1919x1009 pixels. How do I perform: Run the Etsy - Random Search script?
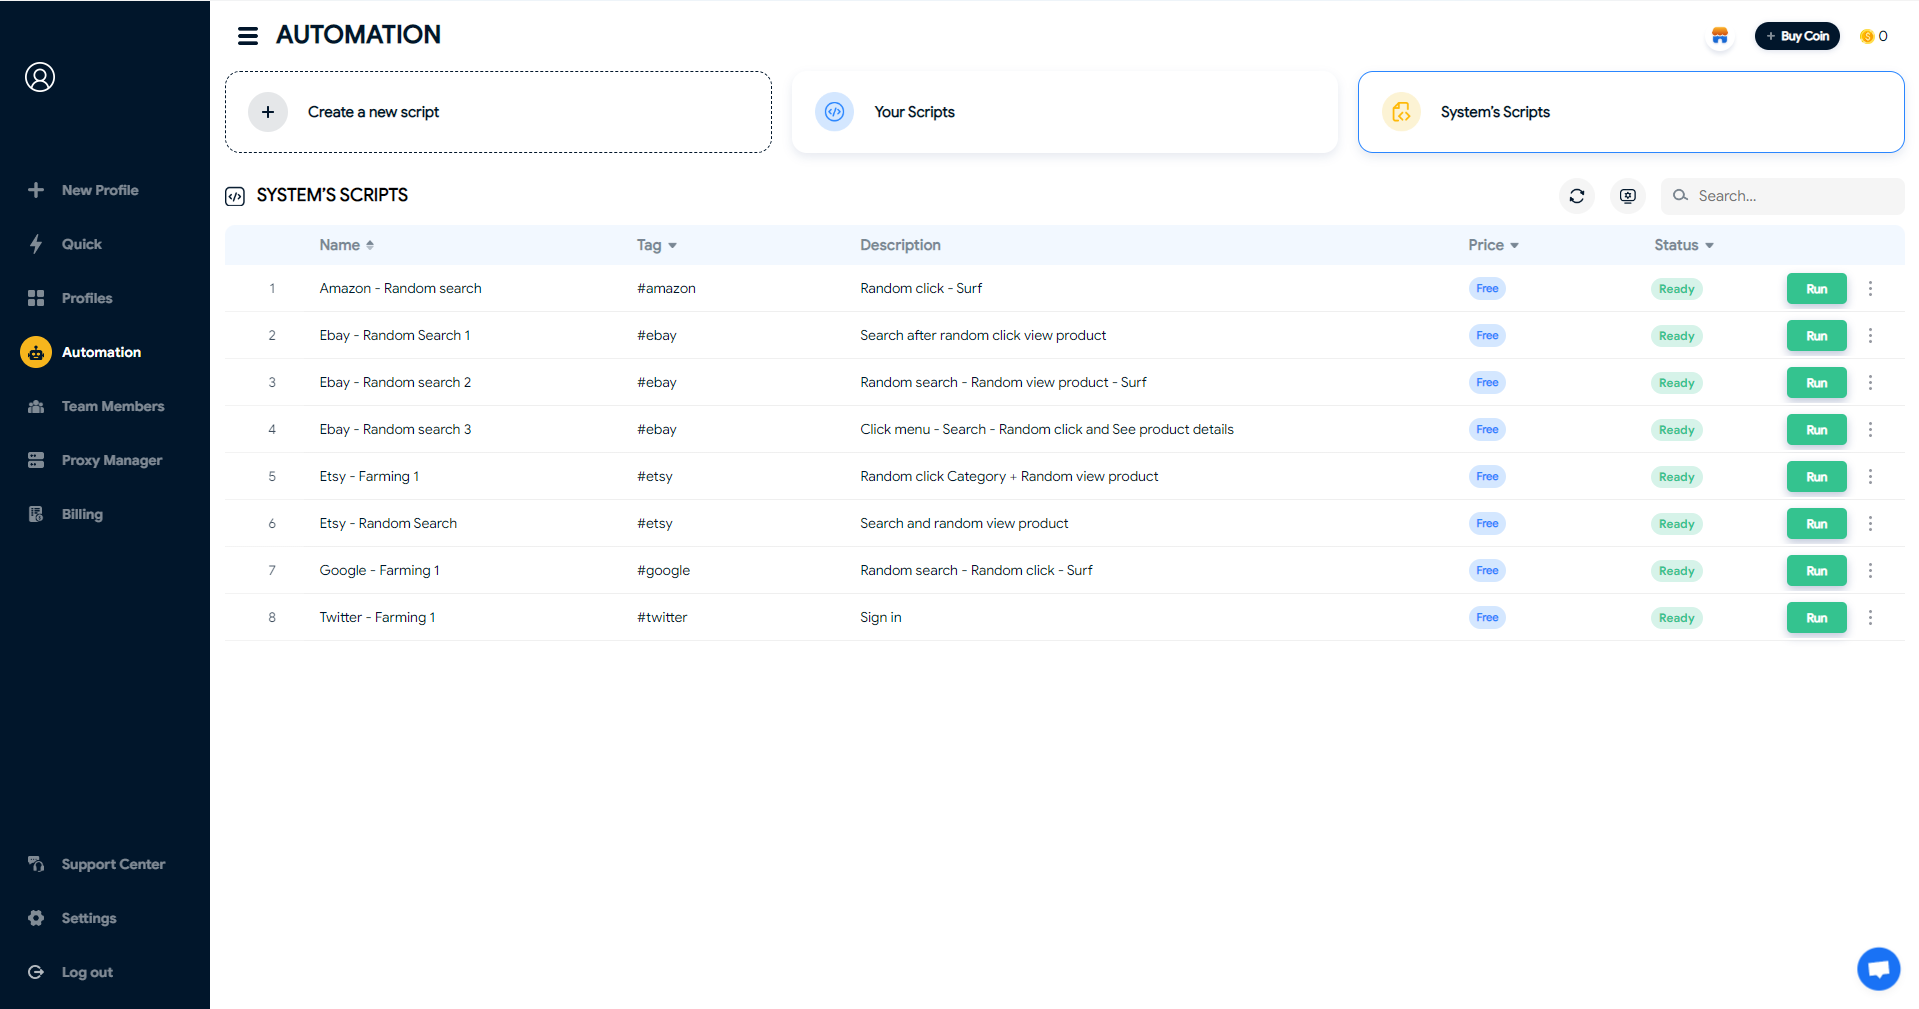click(1817, 524)
